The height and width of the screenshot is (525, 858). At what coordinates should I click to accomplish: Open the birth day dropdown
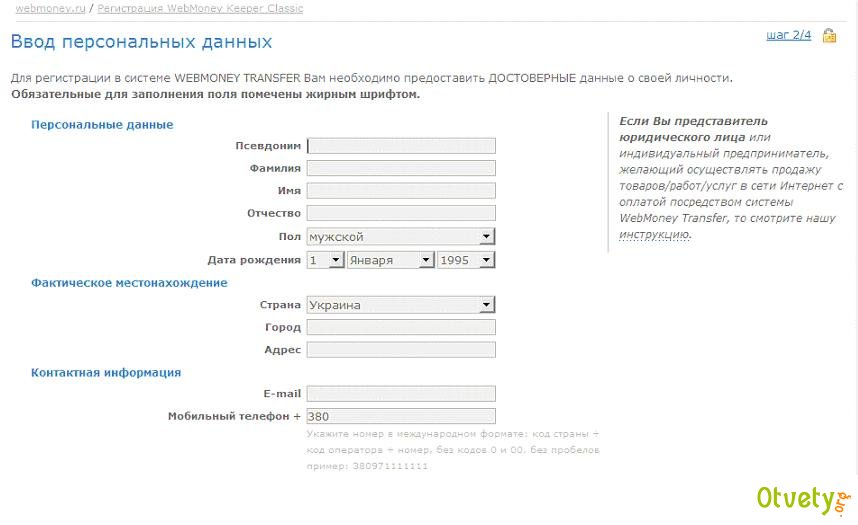click(x=324, y=260)
